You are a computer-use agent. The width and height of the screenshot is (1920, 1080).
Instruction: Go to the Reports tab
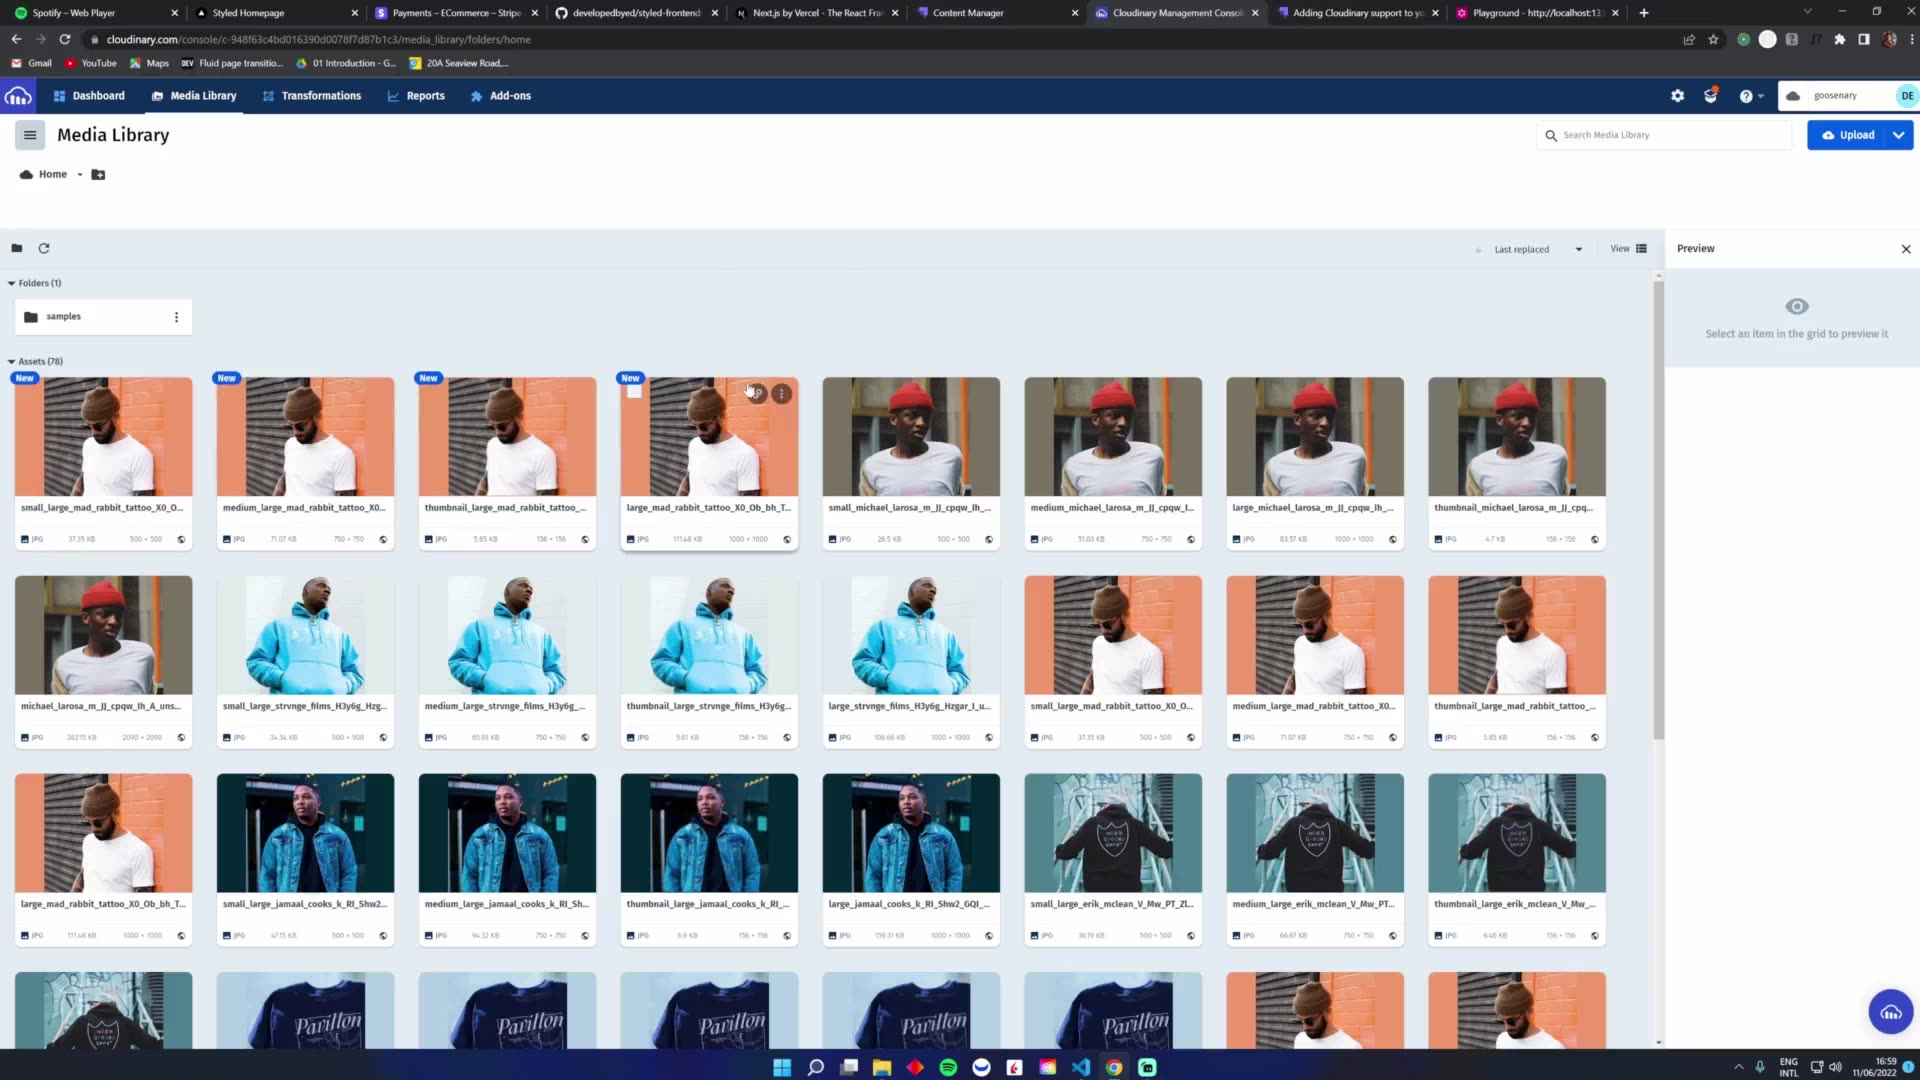click(416, 96)
